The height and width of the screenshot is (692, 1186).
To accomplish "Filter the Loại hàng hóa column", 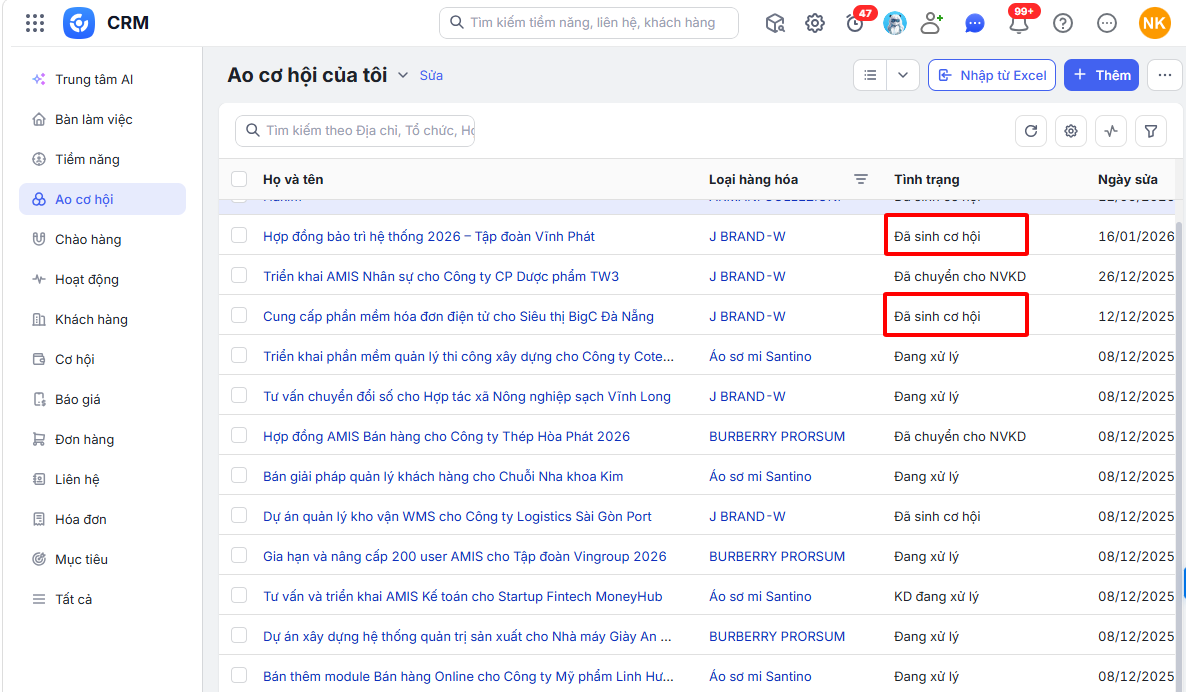I will coord(861,179).
